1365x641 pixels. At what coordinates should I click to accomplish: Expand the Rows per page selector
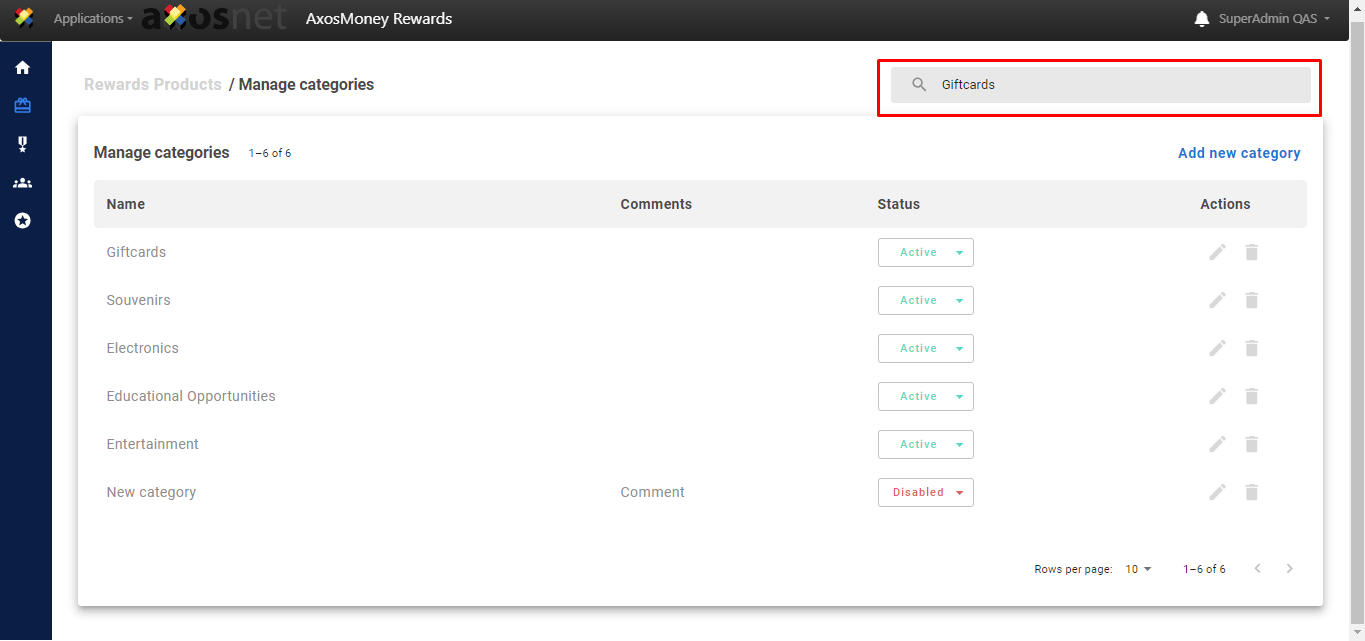(x=1138, y=569)
